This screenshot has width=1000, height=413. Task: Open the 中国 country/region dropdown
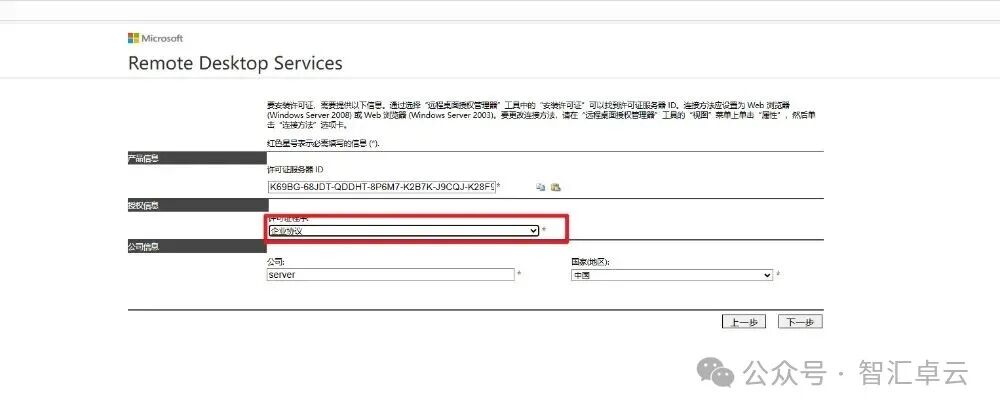[672, 275]
